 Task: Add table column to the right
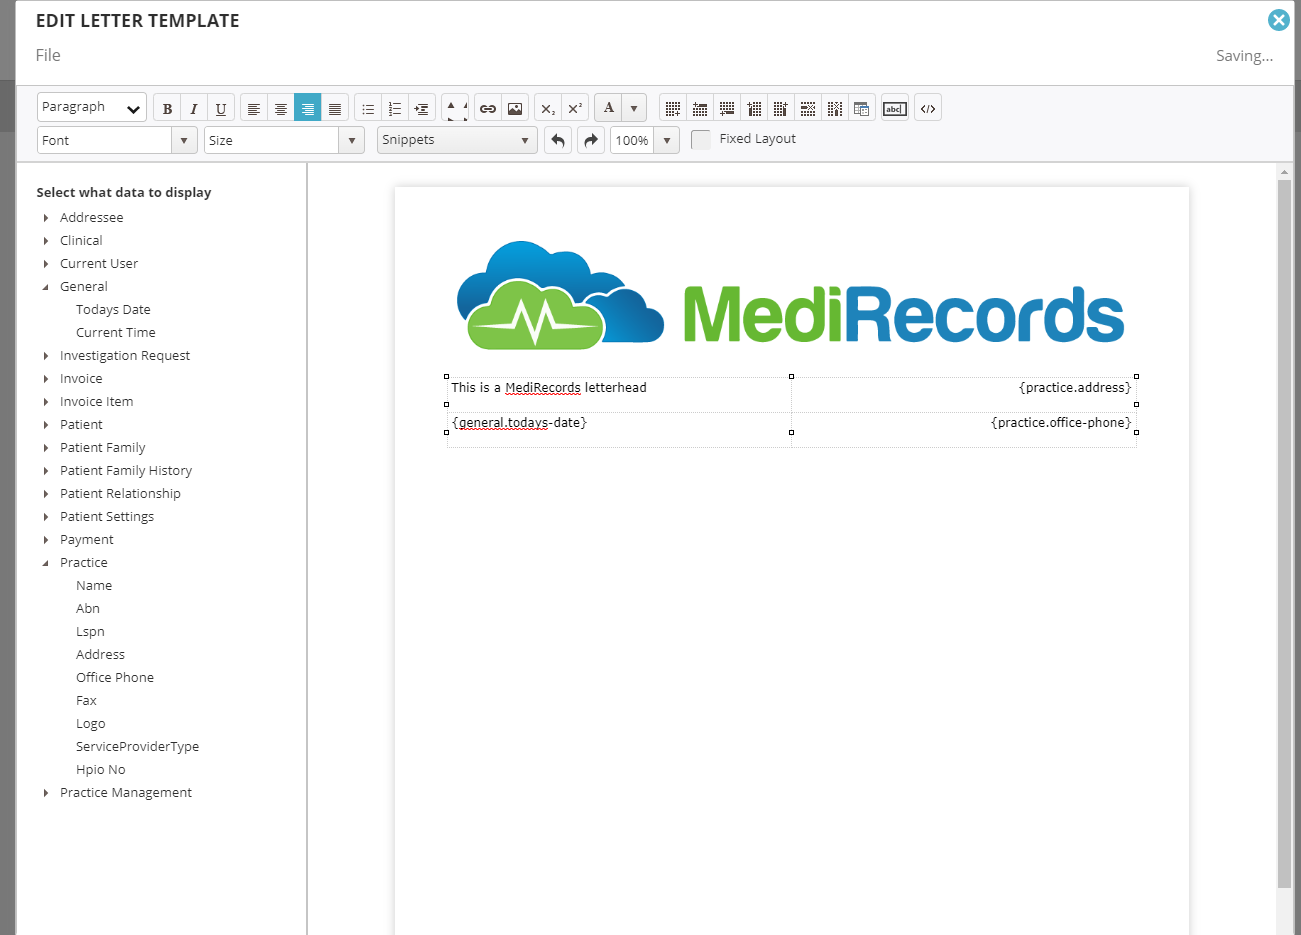coord(781,108)
